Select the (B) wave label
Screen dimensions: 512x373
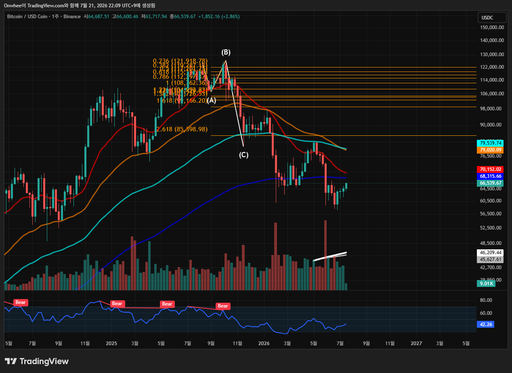[x=226, y=52]
